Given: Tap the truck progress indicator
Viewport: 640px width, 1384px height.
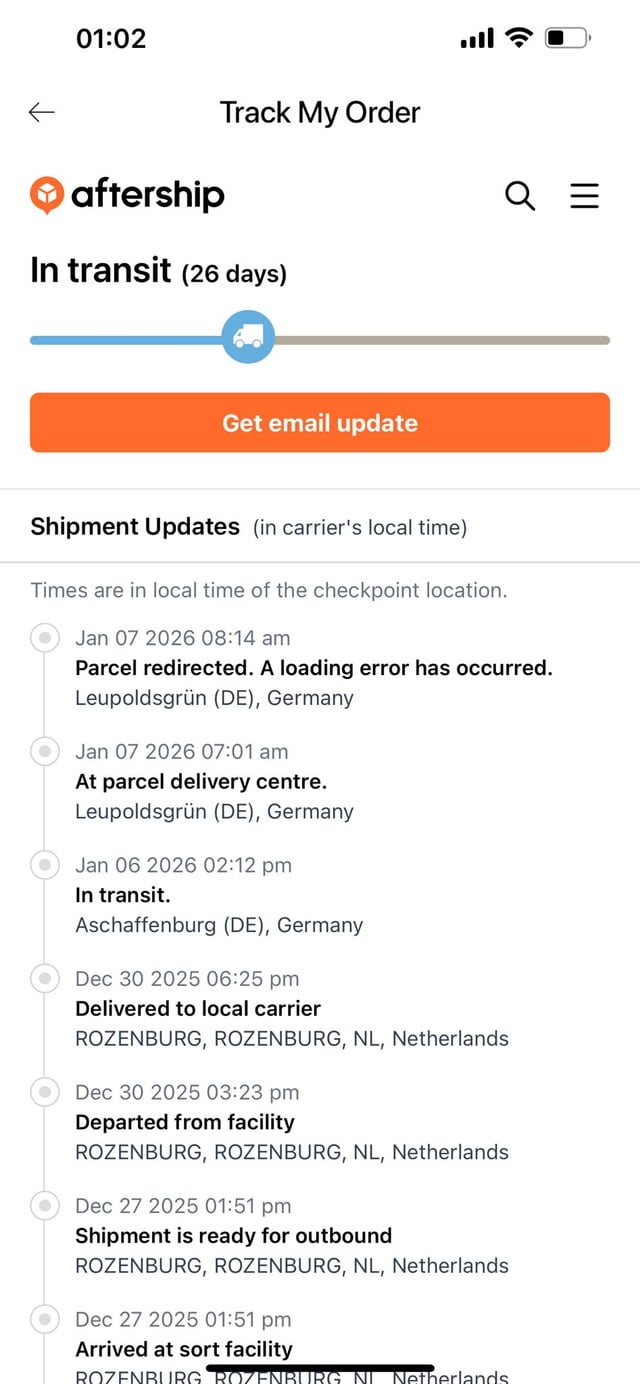Looking at the screenshot, I should (x=248, y=337).
